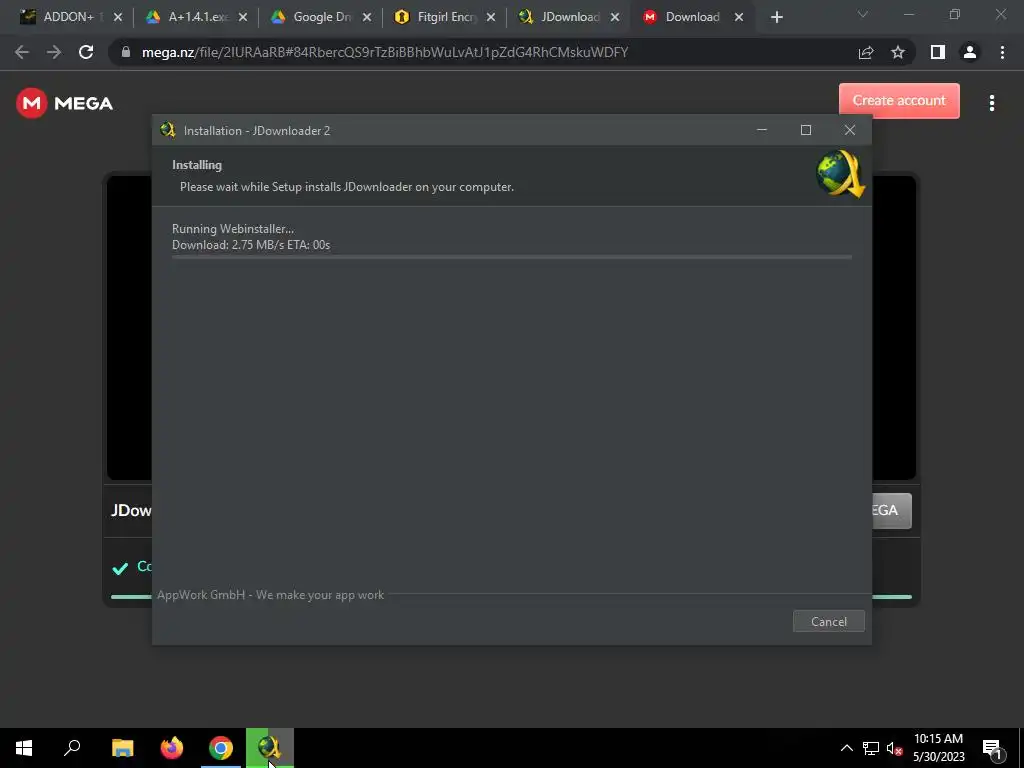Minimize the JDownloader installer window

pos(761,130)
